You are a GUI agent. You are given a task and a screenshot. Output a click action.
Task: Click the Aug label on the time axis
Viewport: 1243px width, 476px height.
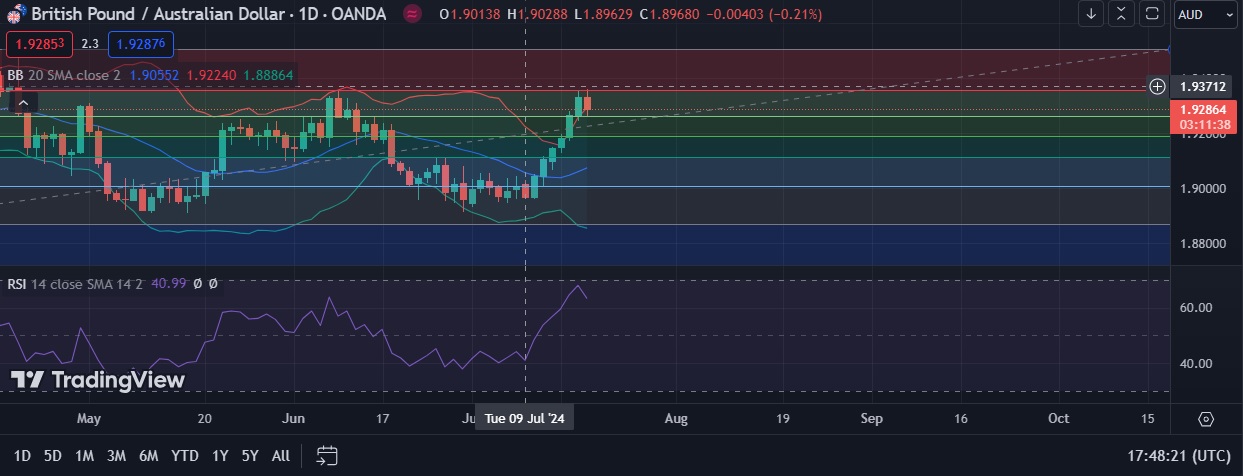(x=677, y=418)
